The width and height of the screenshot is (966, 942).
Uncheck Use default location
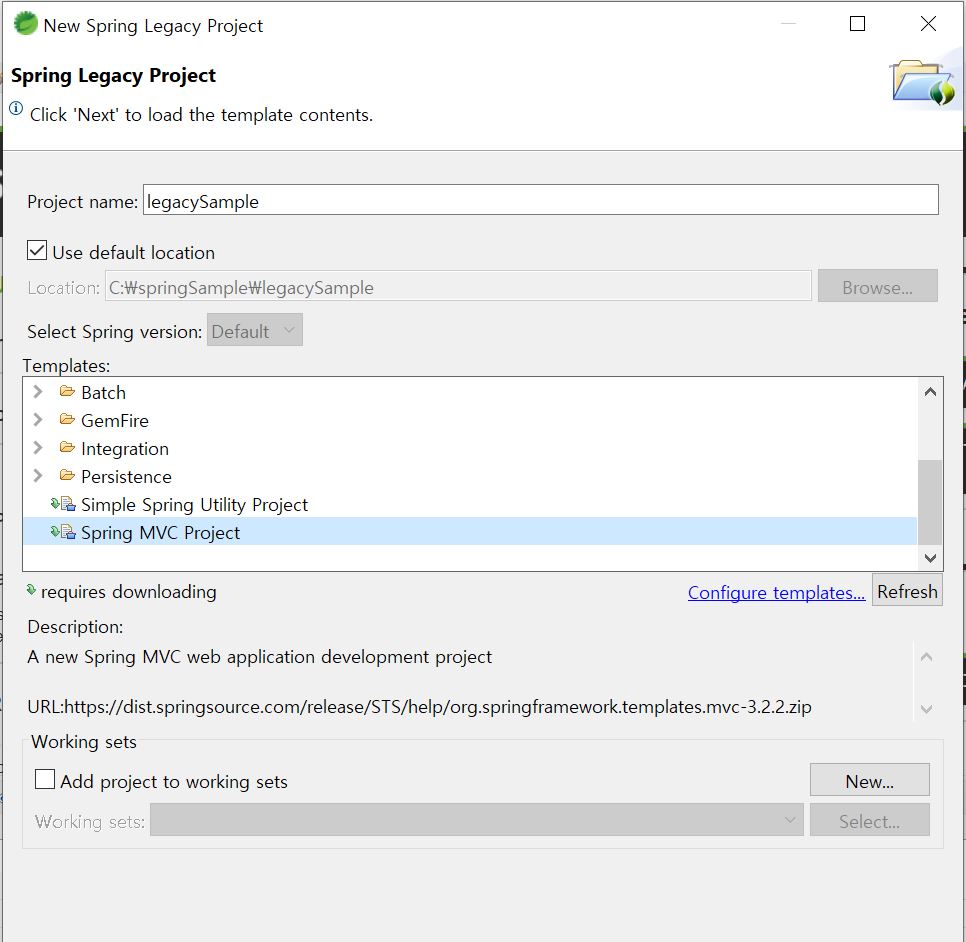coord(37,250)
